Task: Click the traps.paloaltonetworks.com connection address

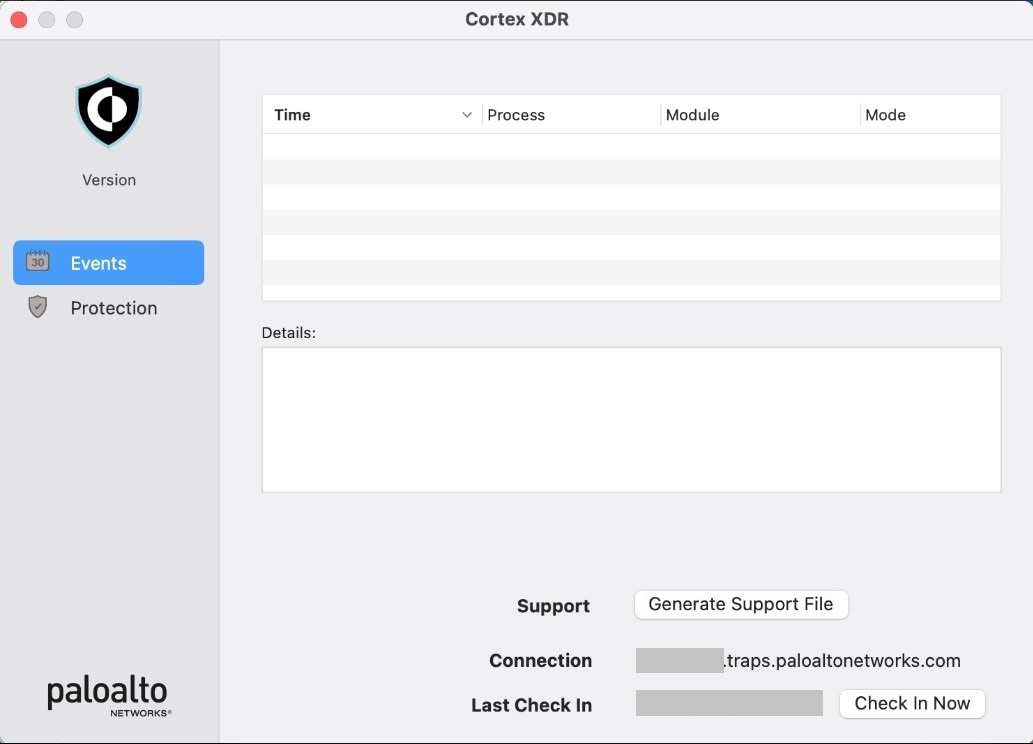Action: [842, 660]
